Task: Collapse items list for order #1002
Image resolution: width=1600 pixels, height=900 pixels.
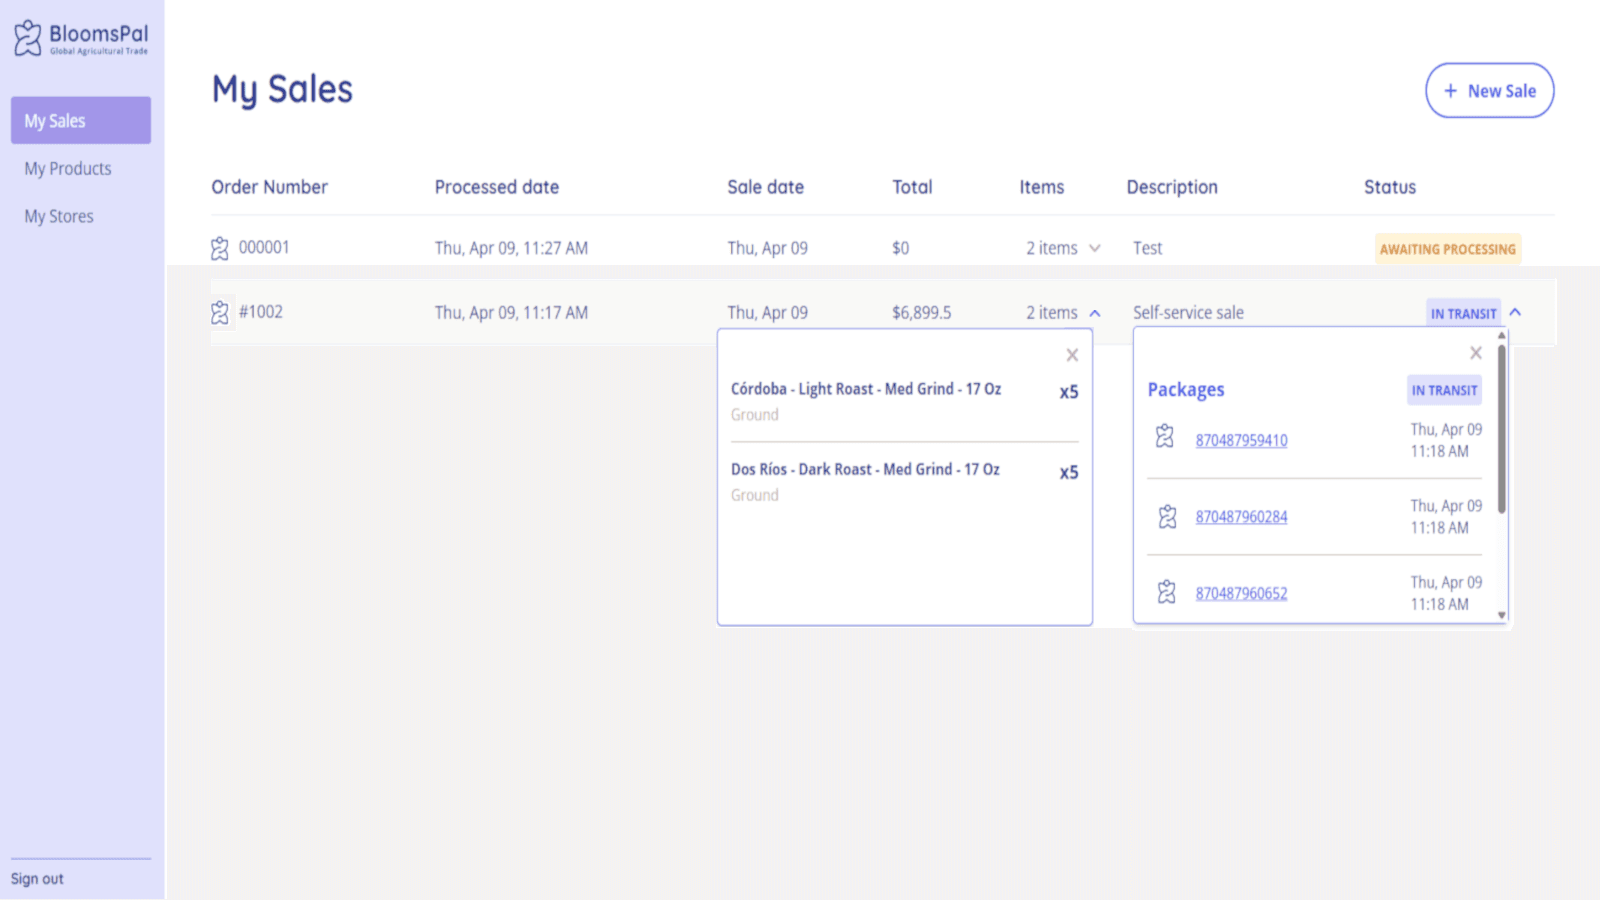Action: 1095,313
